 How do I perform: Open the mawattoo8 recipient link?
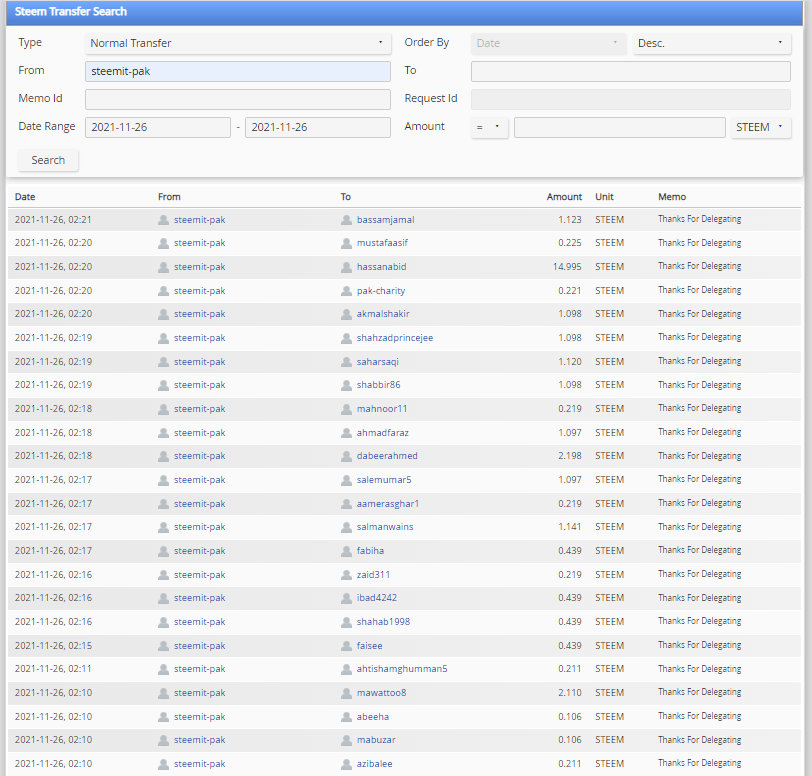tap(381, 693)
